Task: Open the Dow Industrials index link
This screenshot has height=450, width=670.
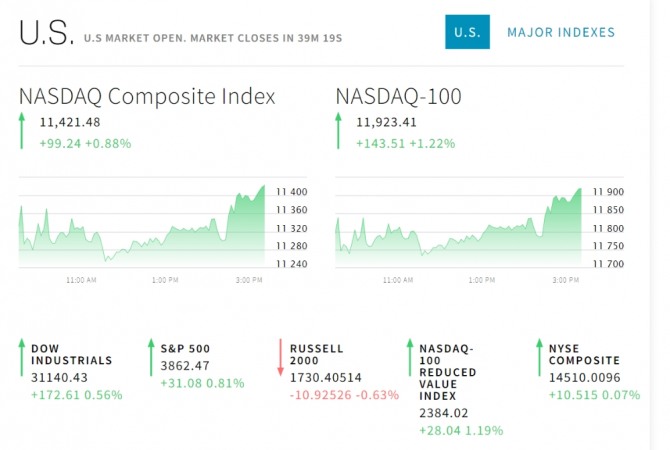Action: click(71, 355)
